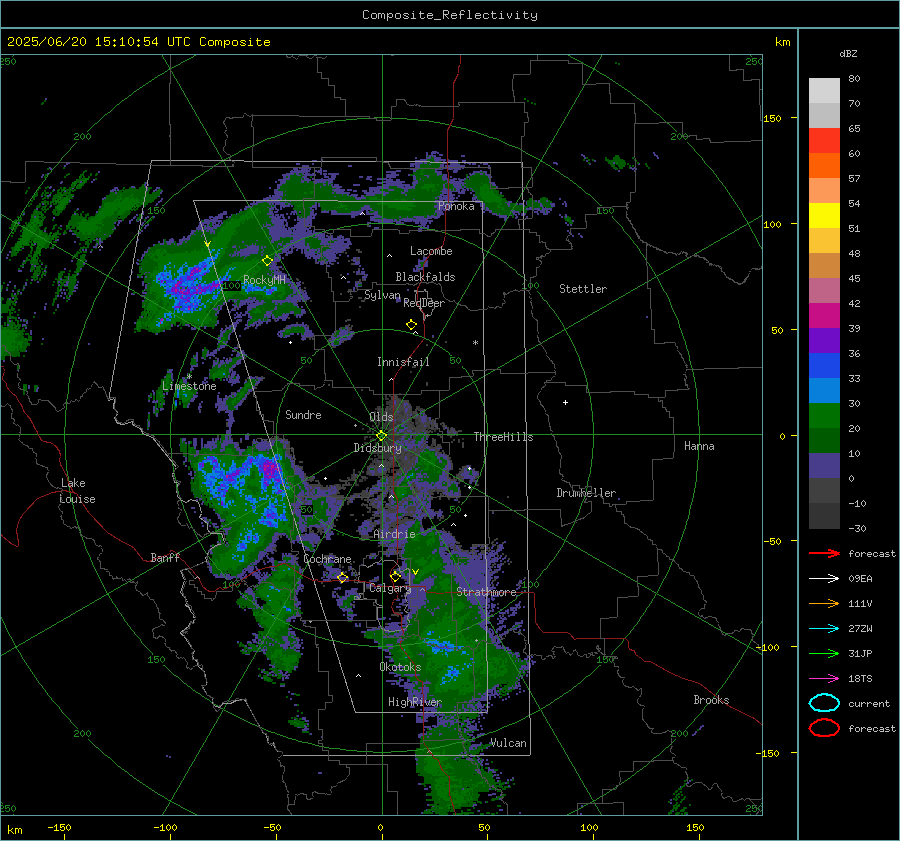Click the Hanna city label
This screenshot has width=900, height=841.
point(699,447)
